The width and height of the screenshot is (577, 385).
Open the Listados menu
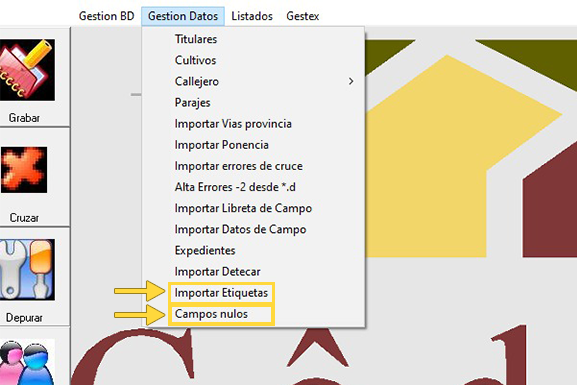pyautogui.click(x=252, y=16)
